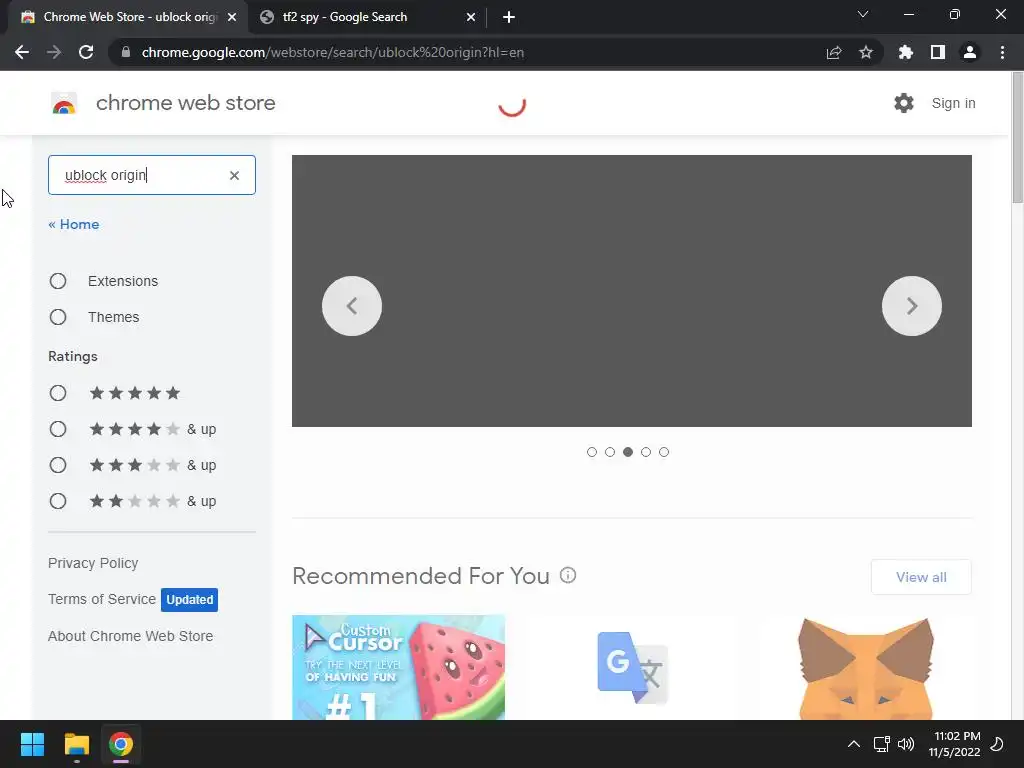Jump to the fourth carousel dot
The width and height of the screenshot is (1024, 768).
[x=646, y=452]
